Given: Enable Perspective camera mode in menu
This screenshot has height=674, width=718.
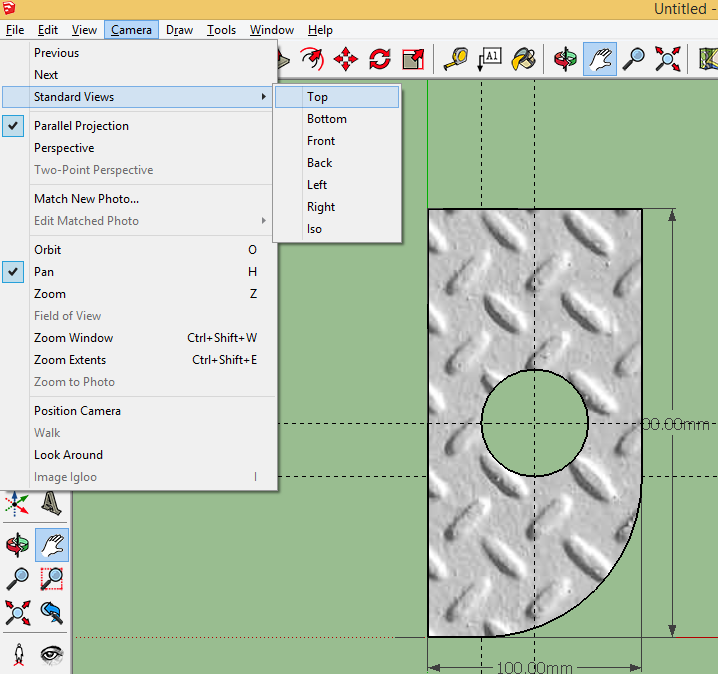Looking at the screenshot, I should coord(64,148).
